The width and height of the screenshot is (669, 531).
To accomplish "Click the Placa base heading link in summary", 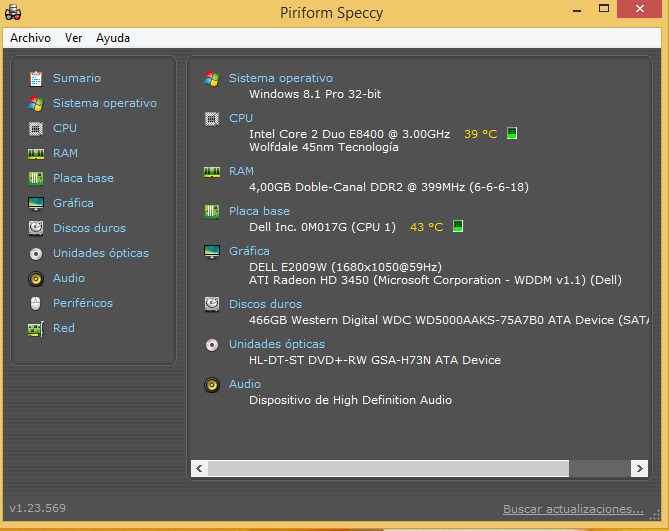I will (259, 212).
